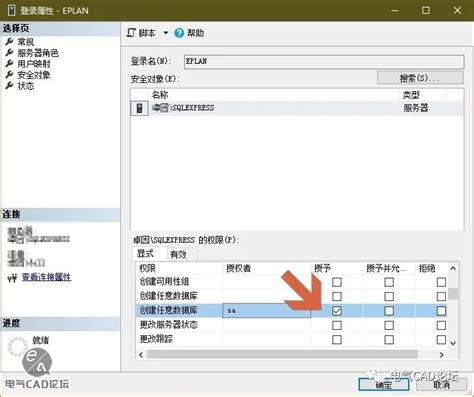The height and width of the screenshot is (397, 474).
Task: Expand the 脚本 dropdown arrow
Action: pyautogui.click(x=166, y=33)
